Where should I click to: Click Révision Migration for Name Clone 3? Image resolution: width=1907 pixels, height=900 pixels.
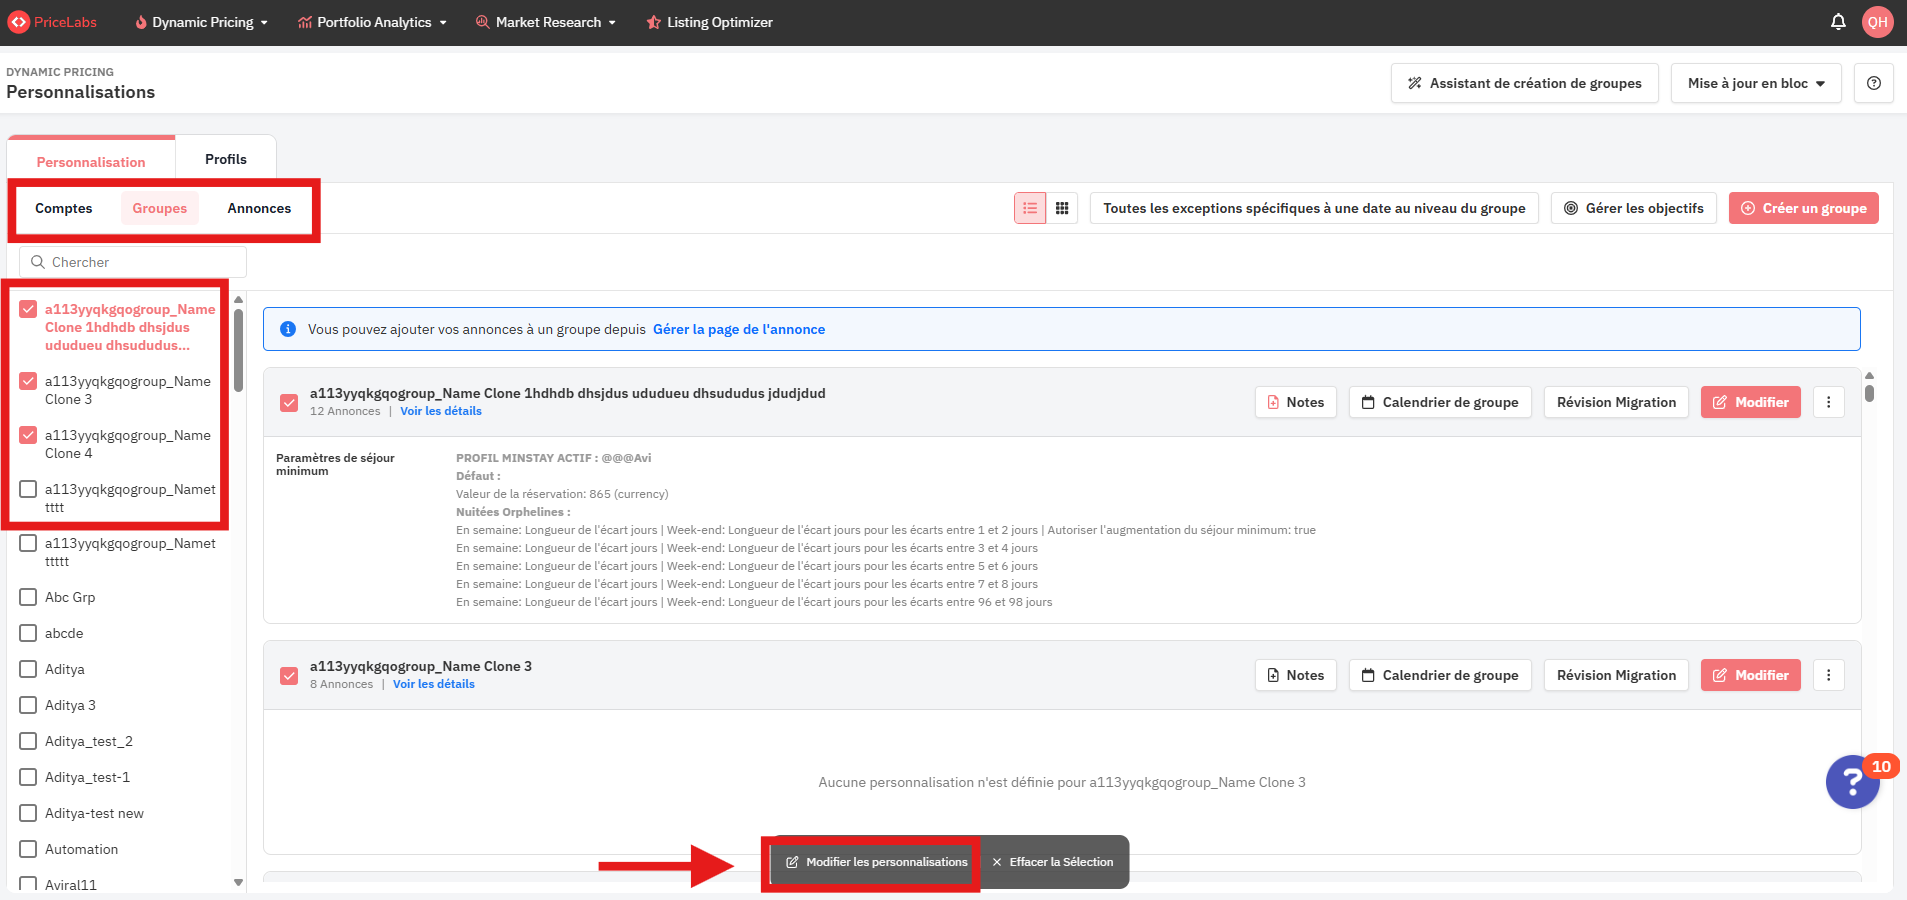1616,675
